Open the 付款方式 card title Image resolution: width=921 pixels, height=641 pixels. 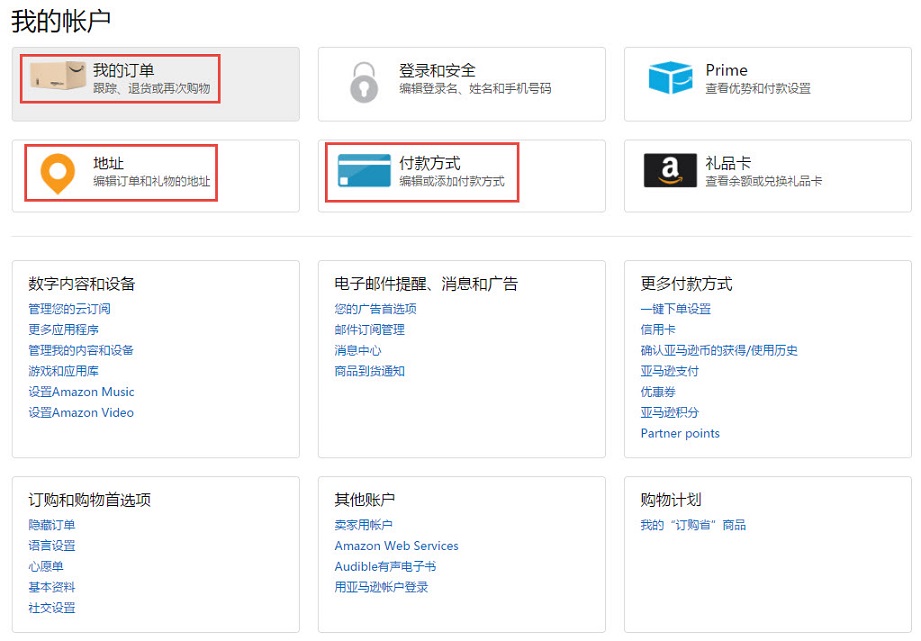pyautogui.click(x=429, y=163)
